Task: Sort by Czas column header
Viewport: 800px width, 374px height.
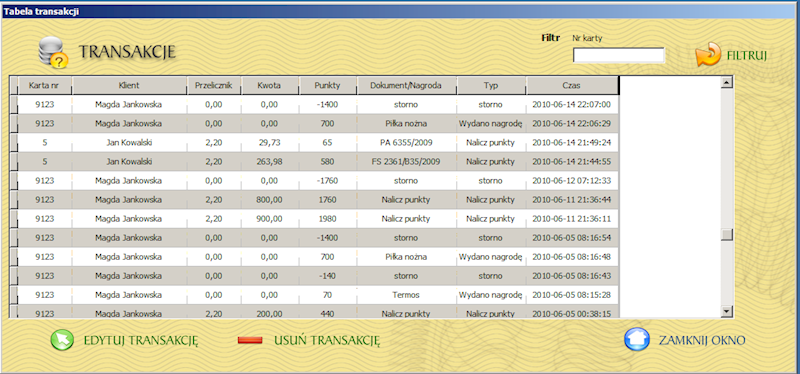Action: 571,86
